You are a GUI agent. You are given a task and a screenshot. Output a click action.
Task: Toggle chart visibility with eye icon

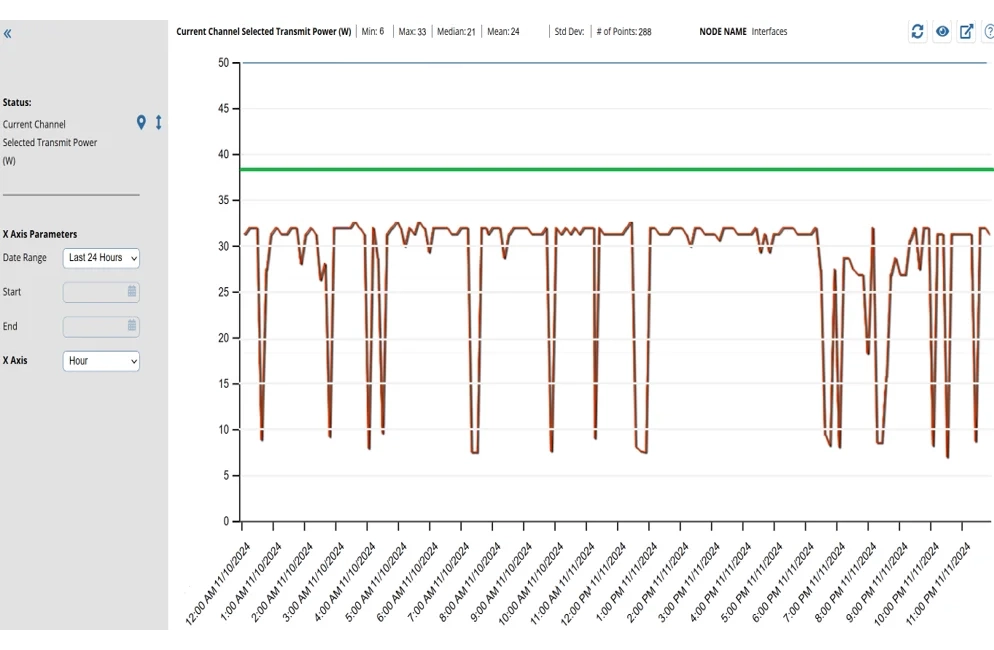(942, 32)
